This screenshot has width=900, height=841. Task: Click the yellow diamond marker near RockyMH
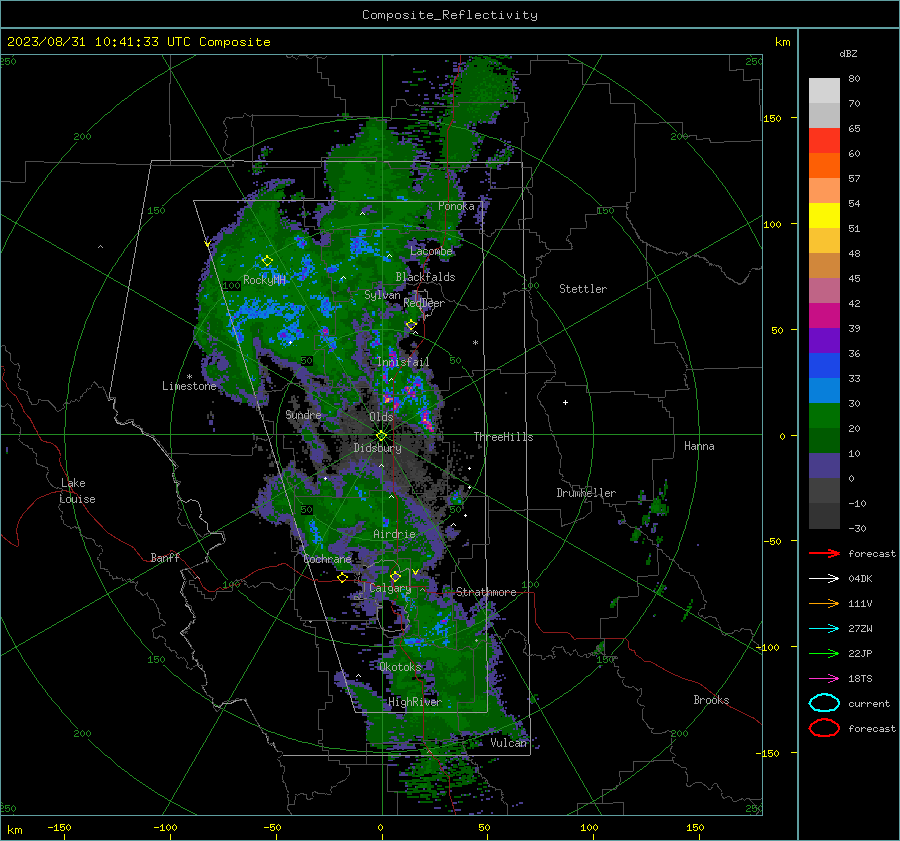[267, 261]
